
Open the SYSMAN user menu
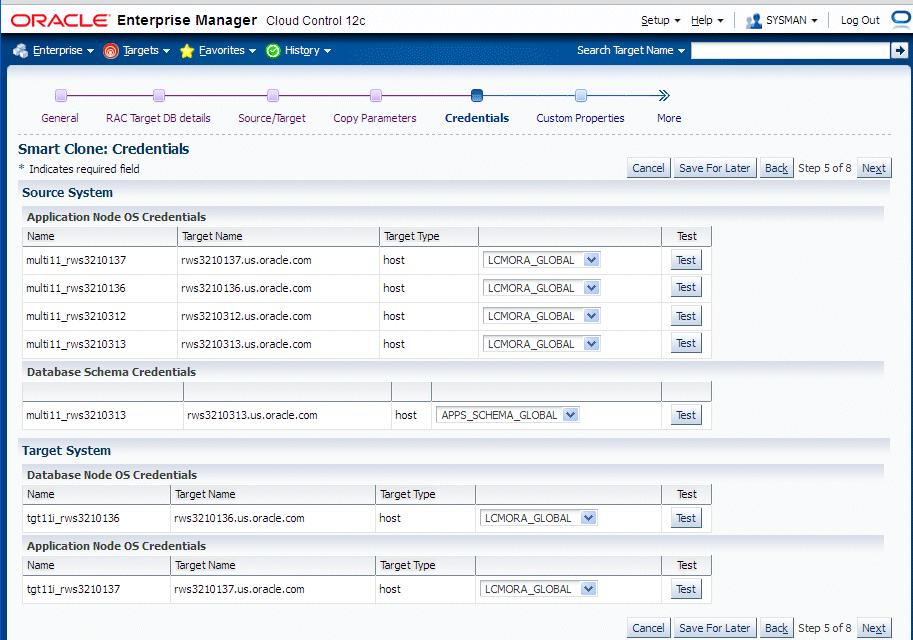[791, 20]
